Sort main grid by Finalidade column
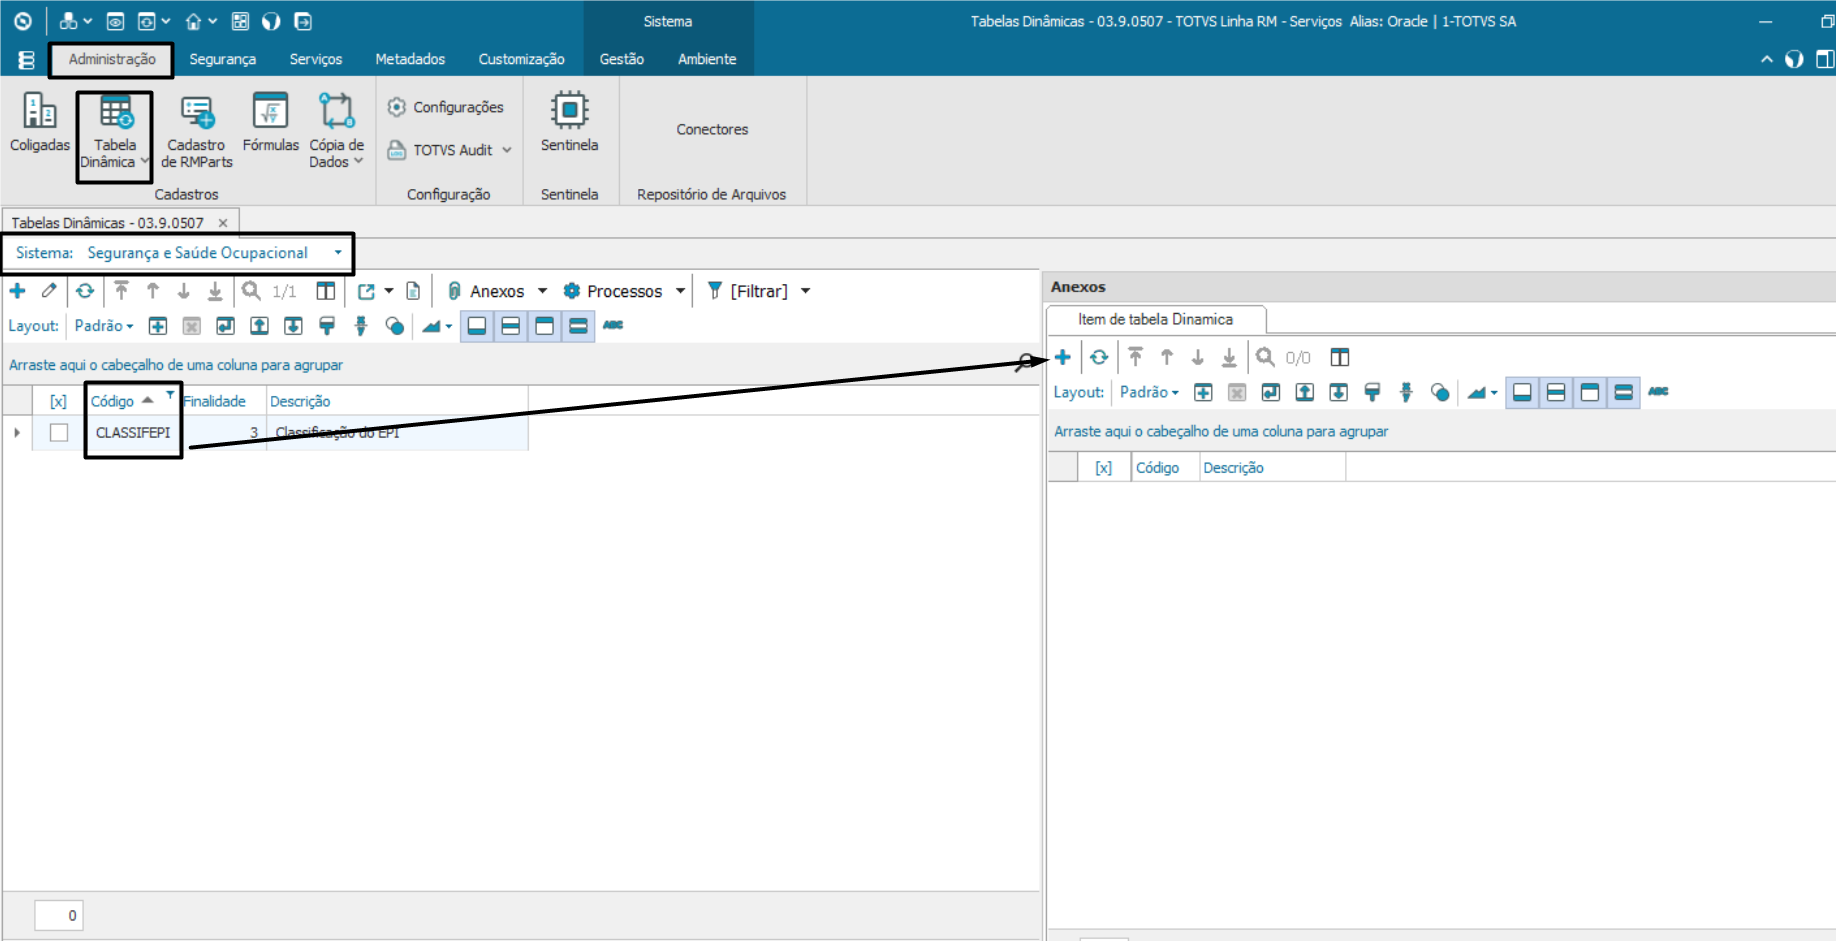The image size is (1836, 941). click(214, 401)
